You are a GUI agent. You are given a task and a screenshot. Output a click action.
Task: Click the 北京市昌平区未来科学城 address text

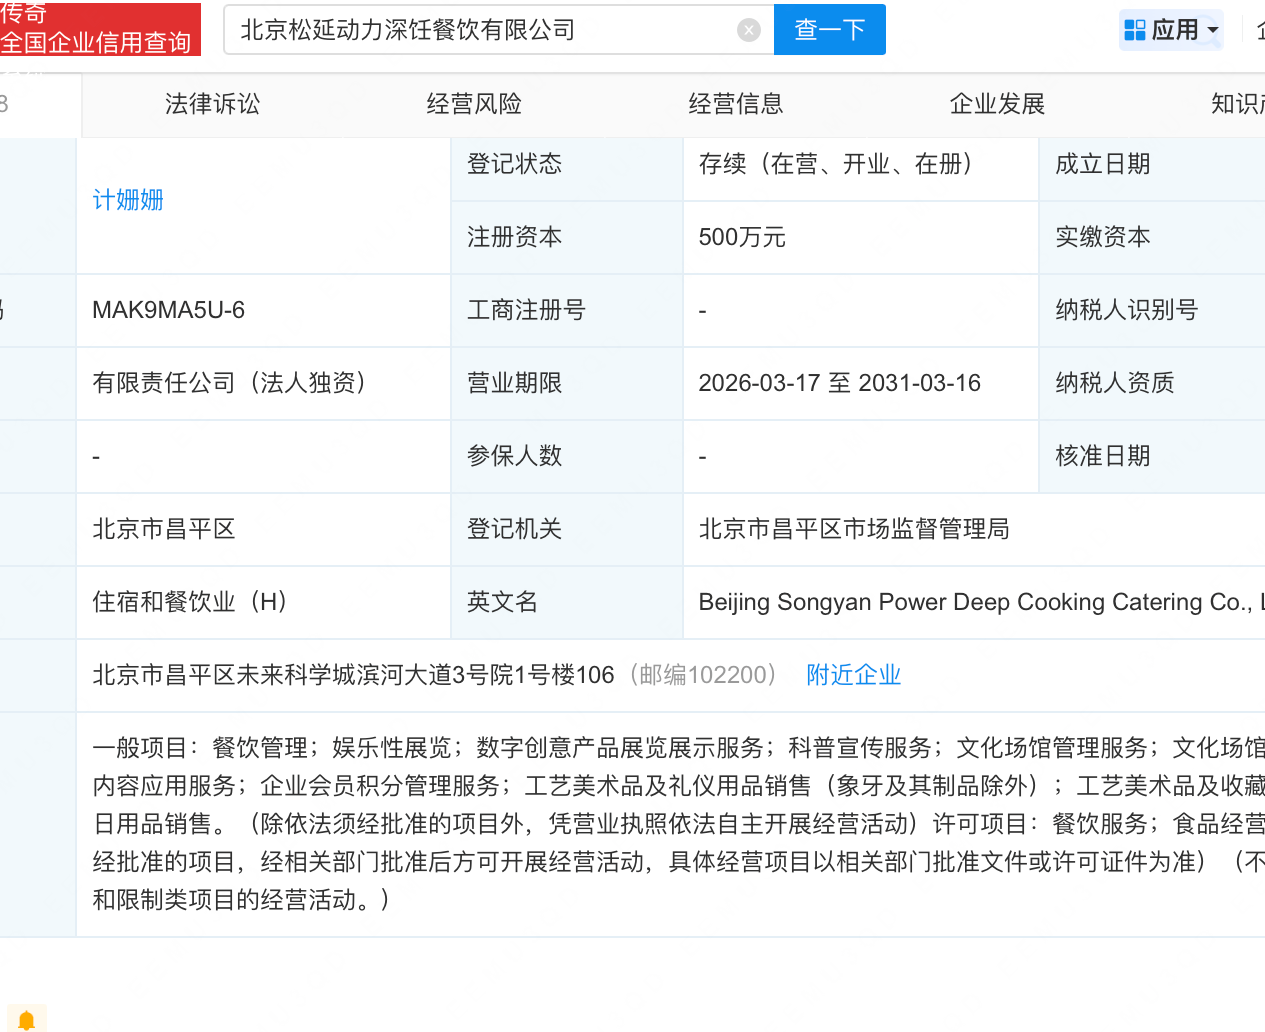353,675
